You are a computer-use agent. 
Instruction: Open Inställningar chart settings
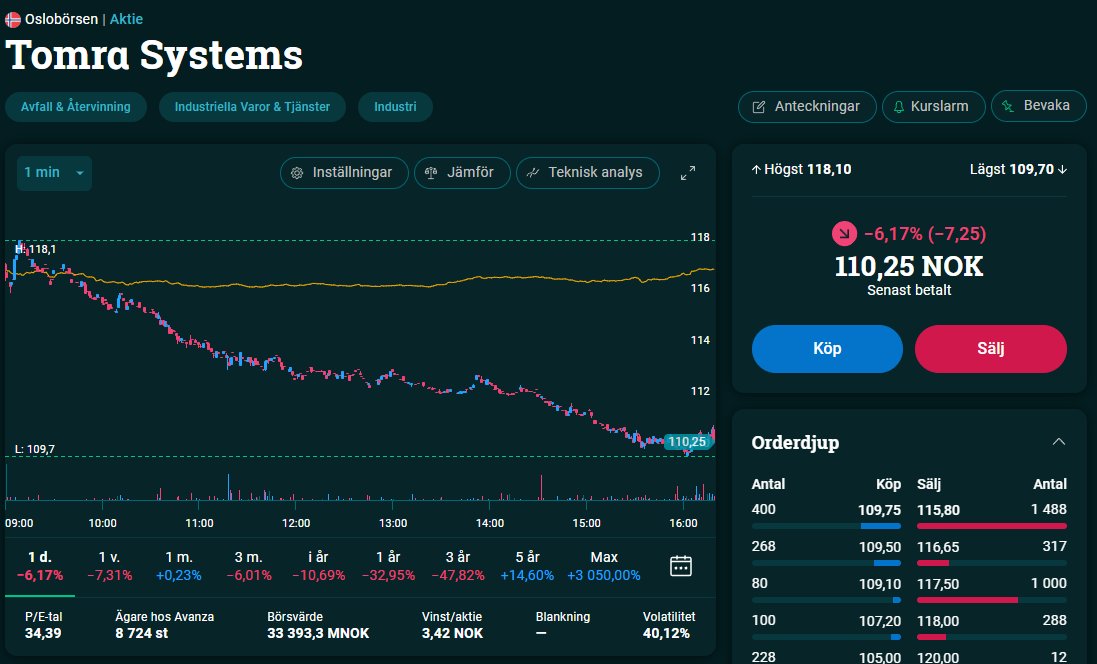click(x=344, y=173)
